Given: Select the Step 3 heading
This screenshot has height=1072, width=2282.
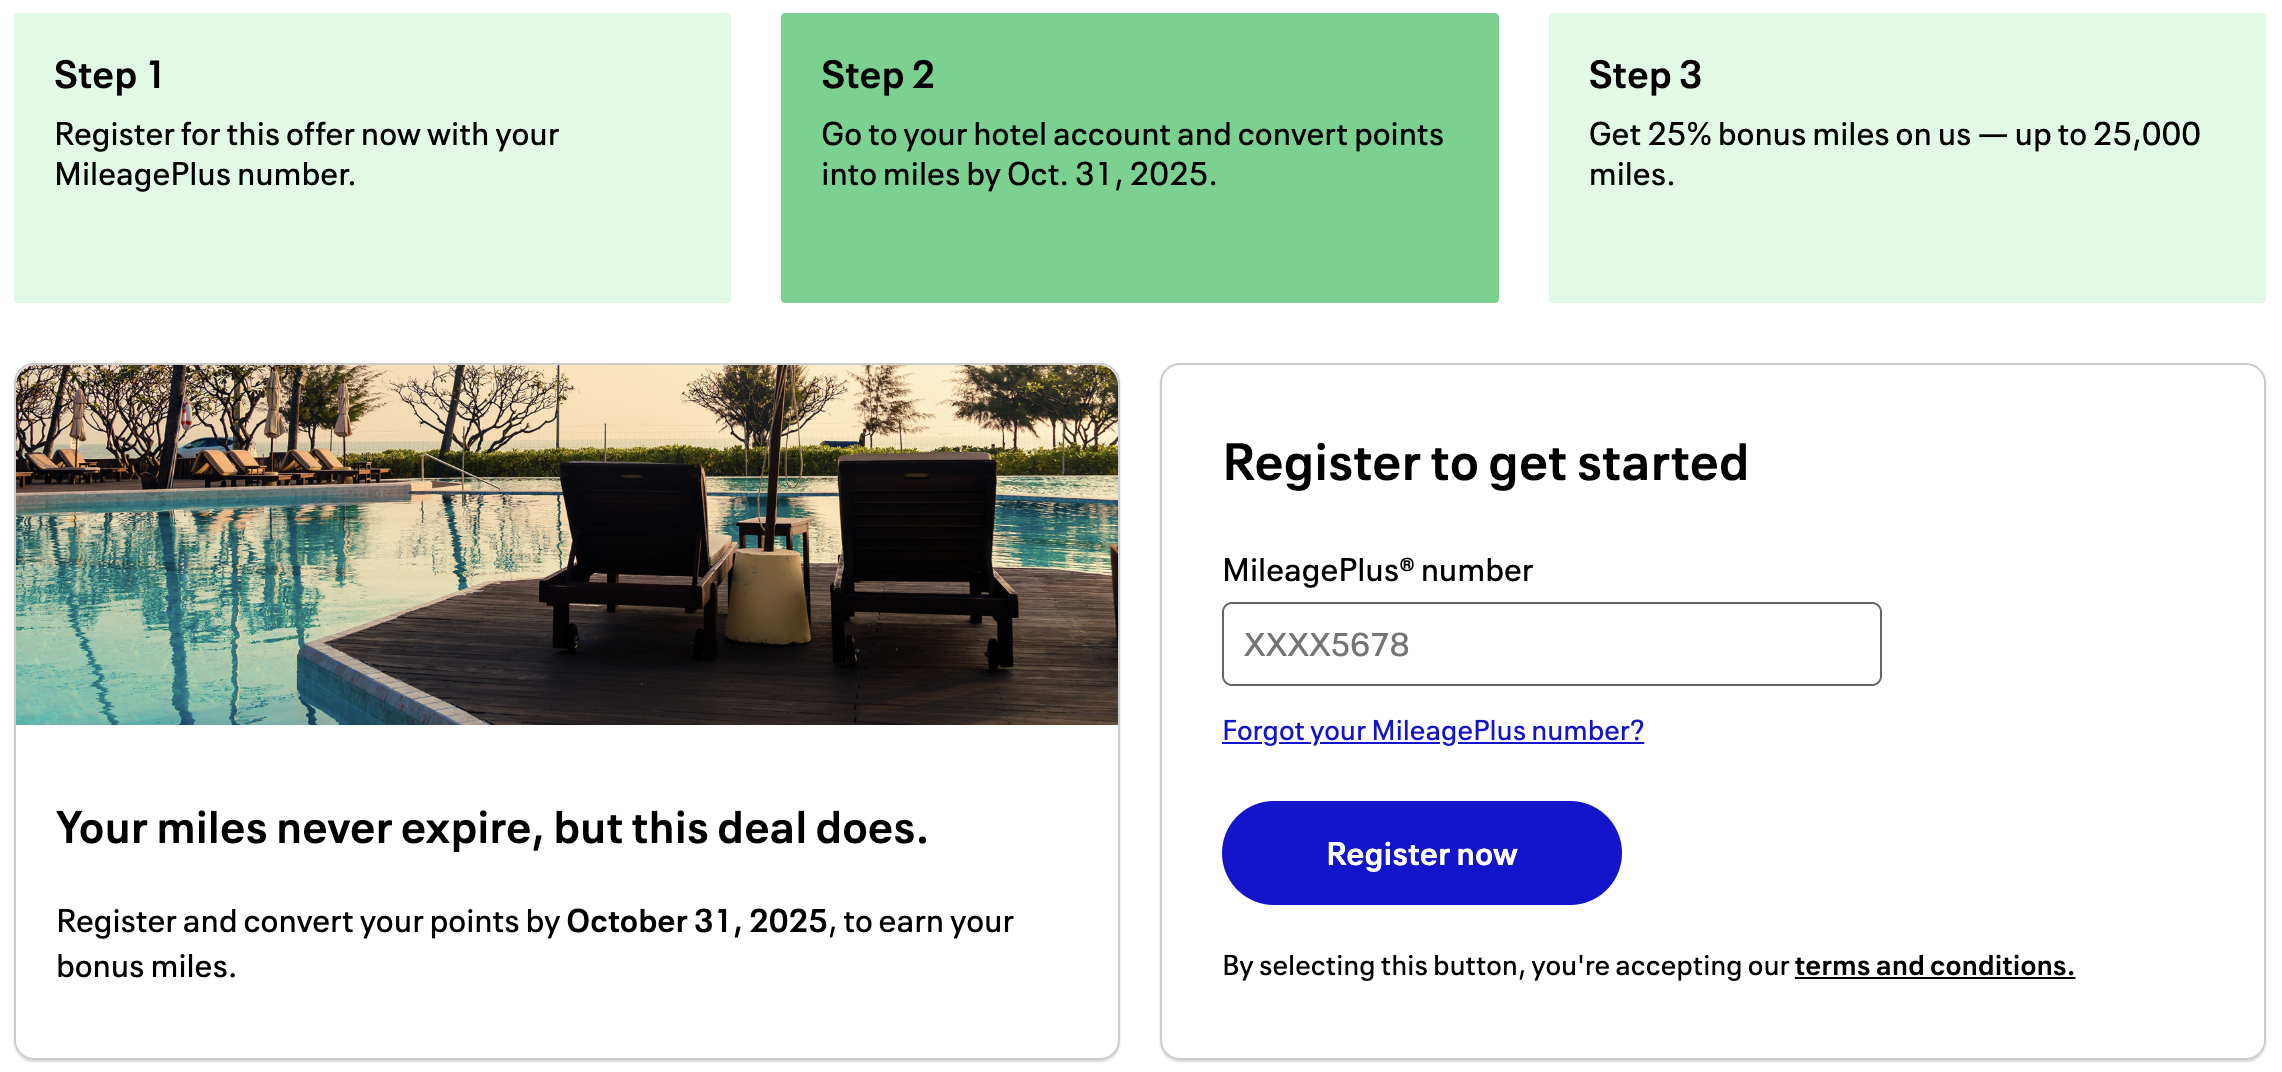Looking at the screenshot, I should [1644, 75].
